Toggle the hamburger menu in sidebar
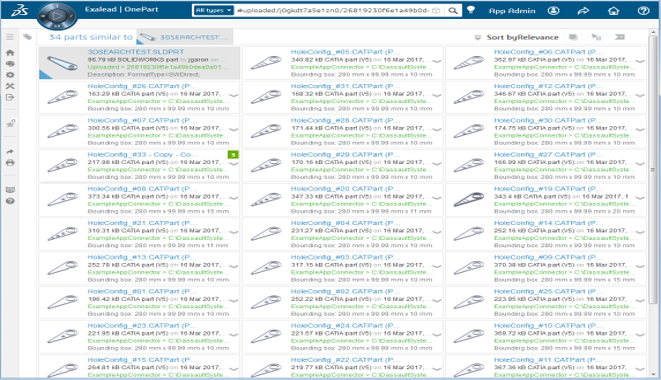This screenshot has height=380, width=661. [10, 37]
